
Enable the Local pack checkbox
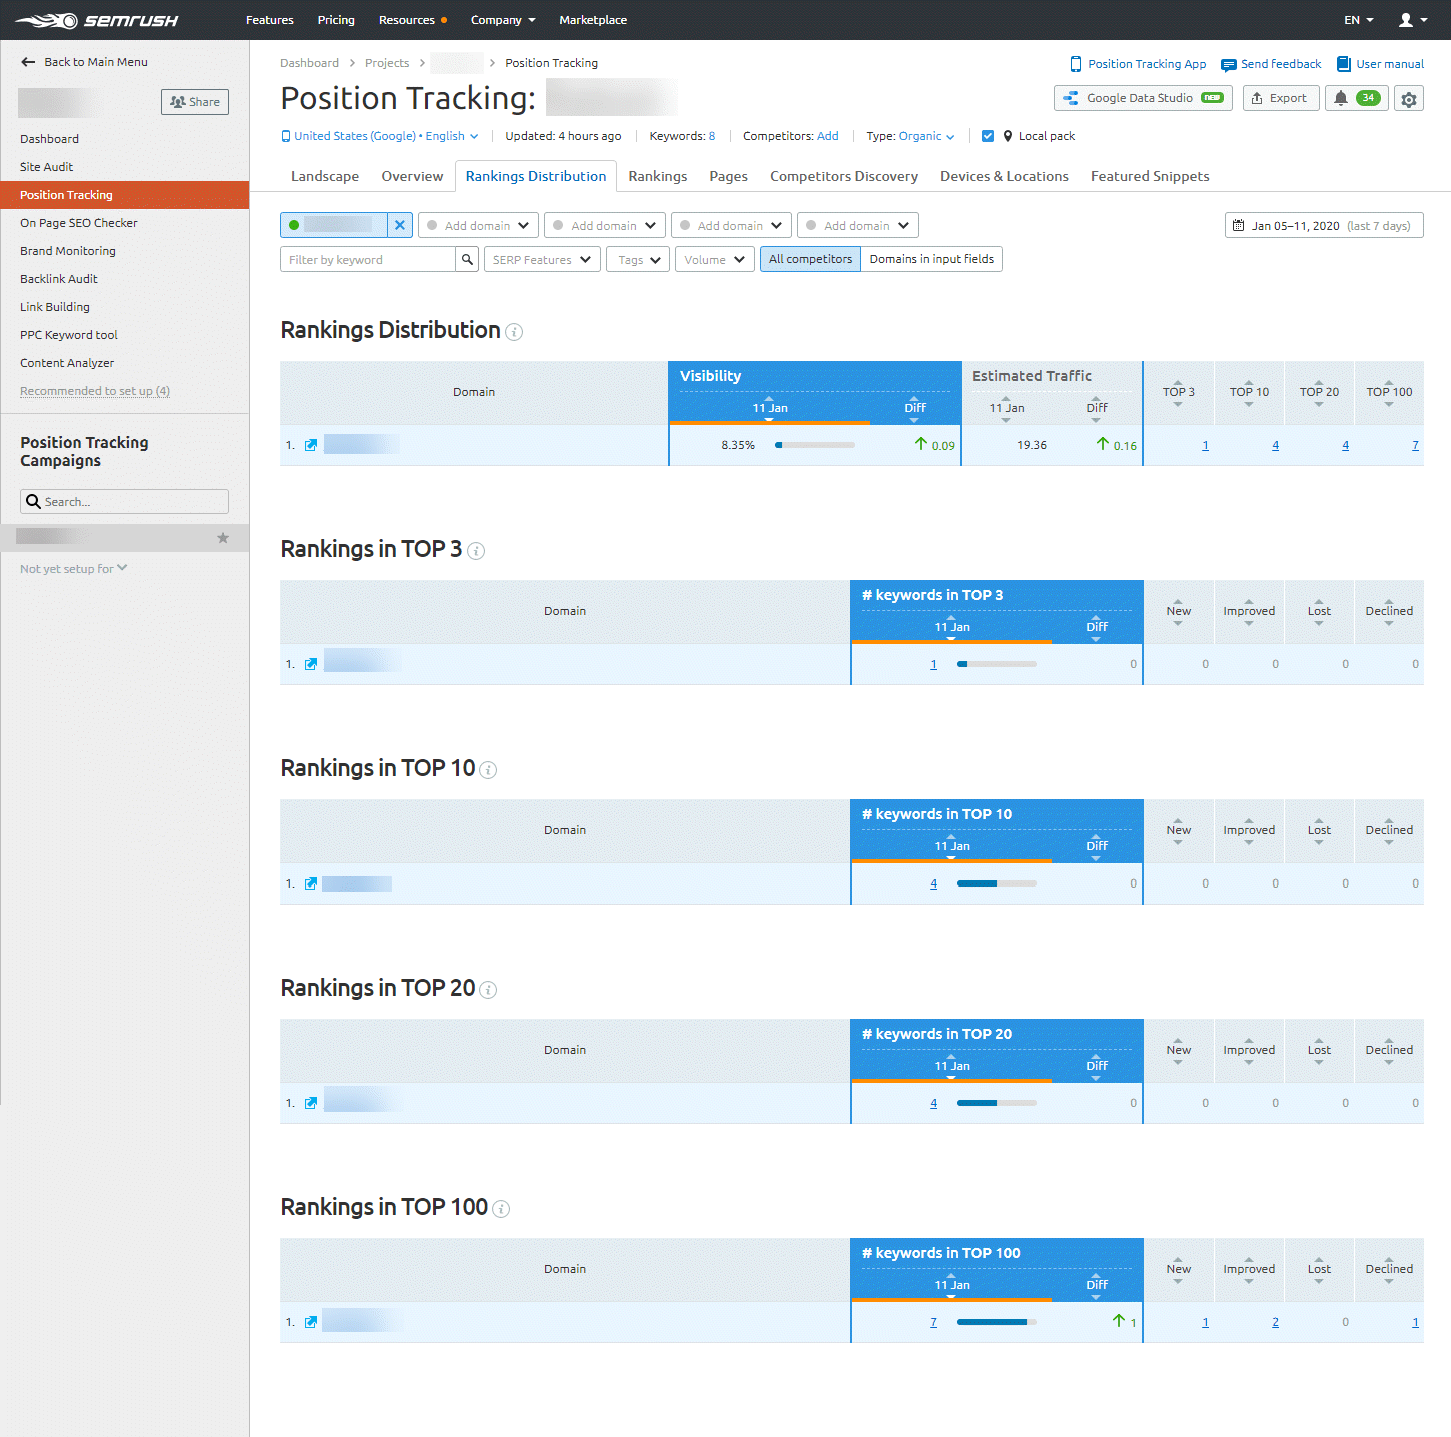click(988, 136)
